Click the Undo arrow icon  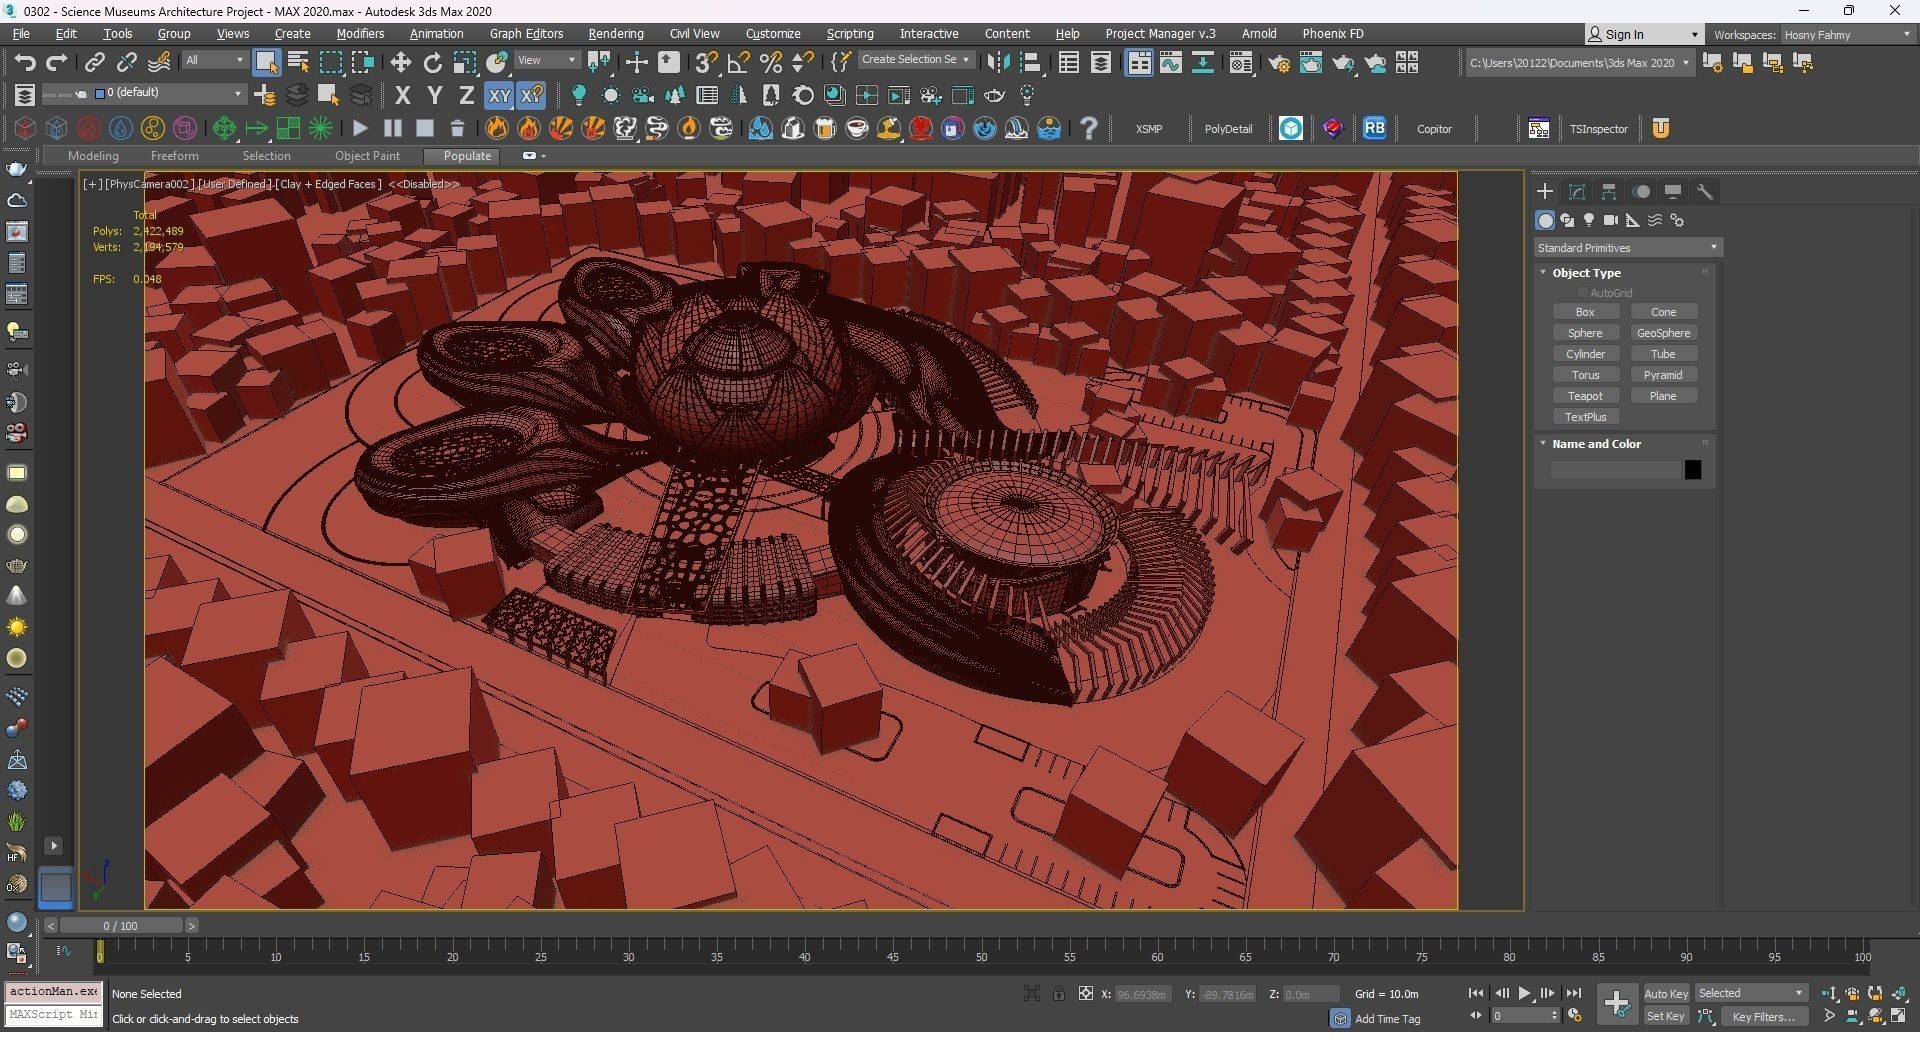point(25,63)
